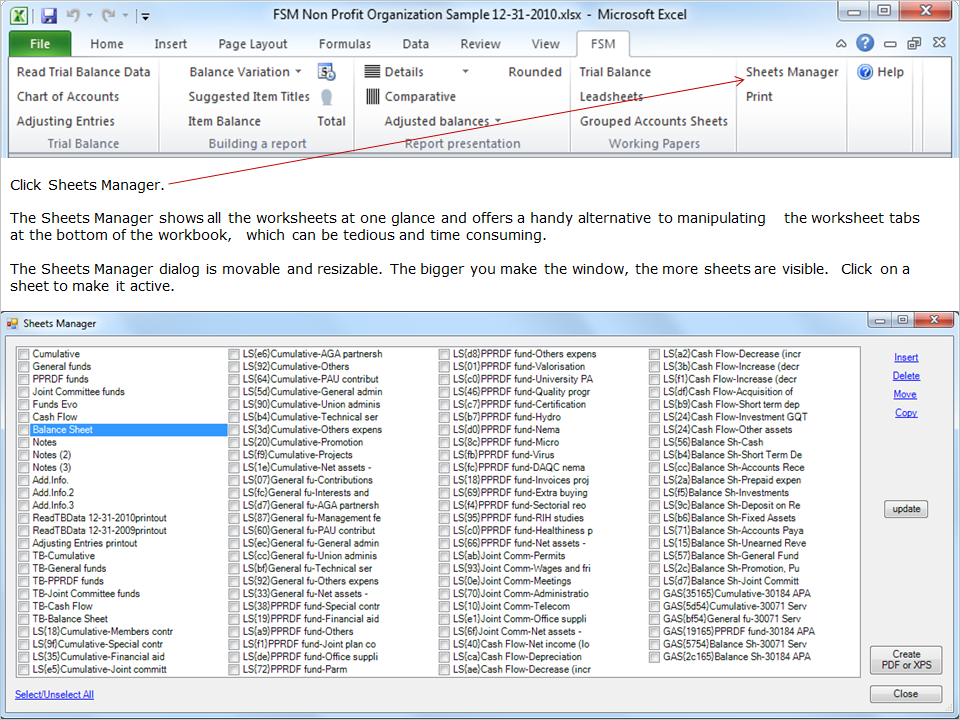Switch to the Data ribbon tab
The image size is (960, 720).
[416, 44]
